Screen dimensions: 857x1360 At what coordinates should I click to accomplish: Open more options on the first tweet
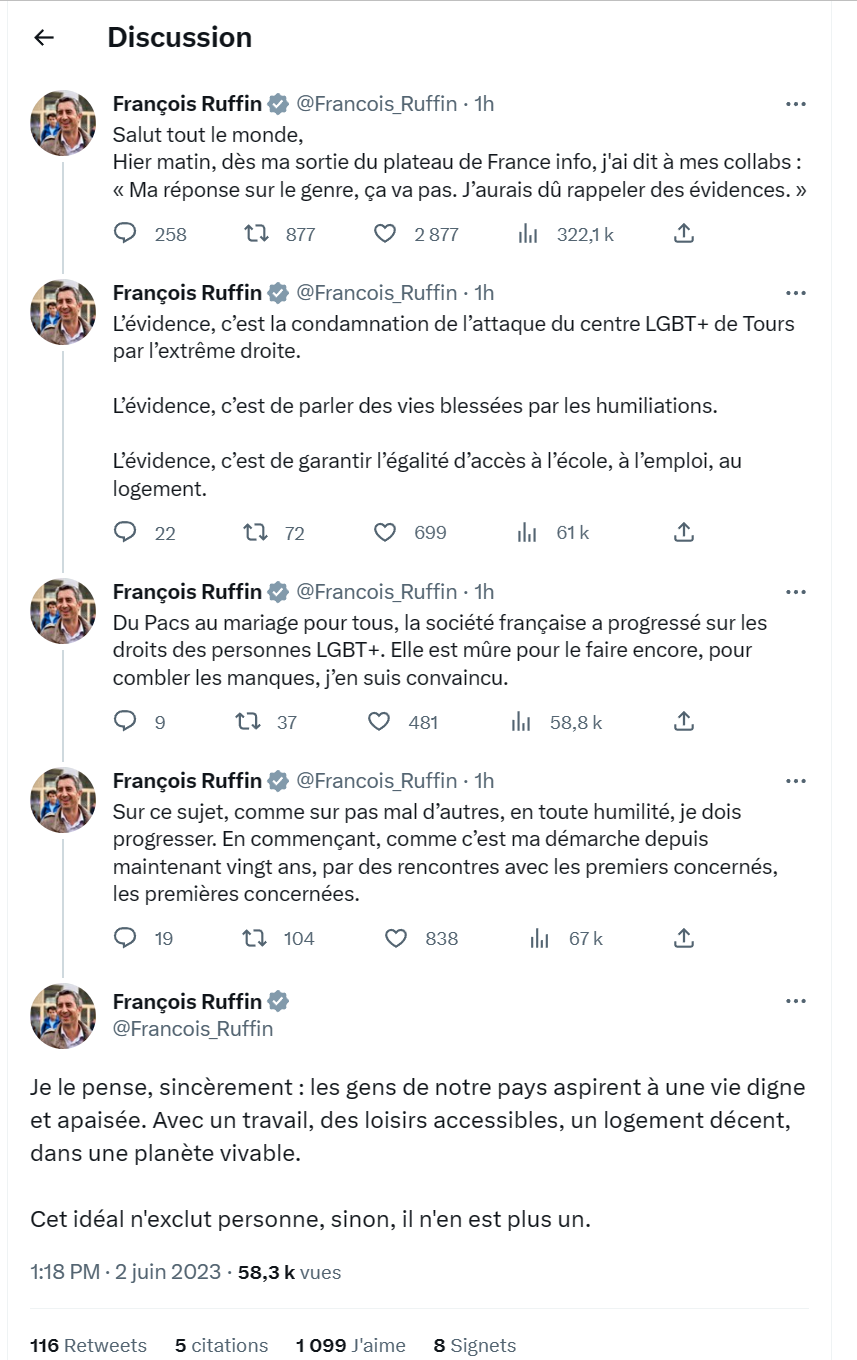coord(796,104)
